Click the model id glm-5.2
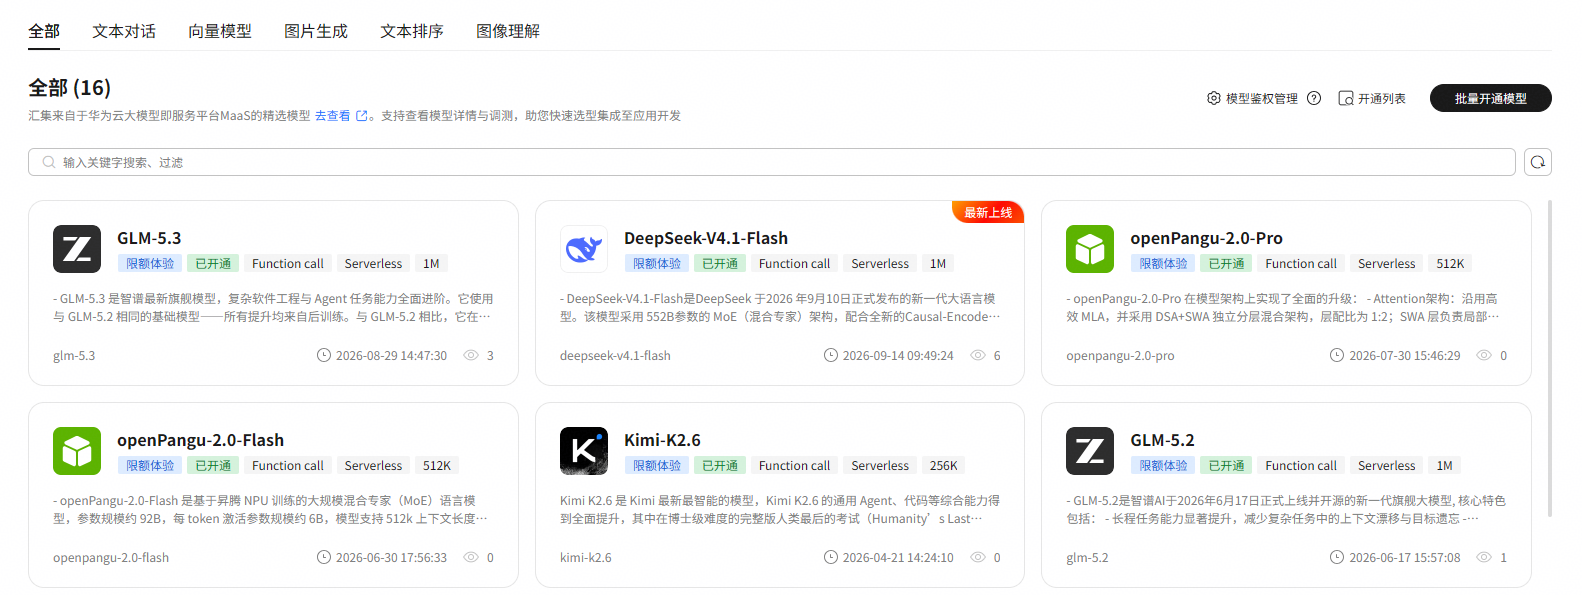This screenshot has height=595, width=1582. [x=1087, y=557]
